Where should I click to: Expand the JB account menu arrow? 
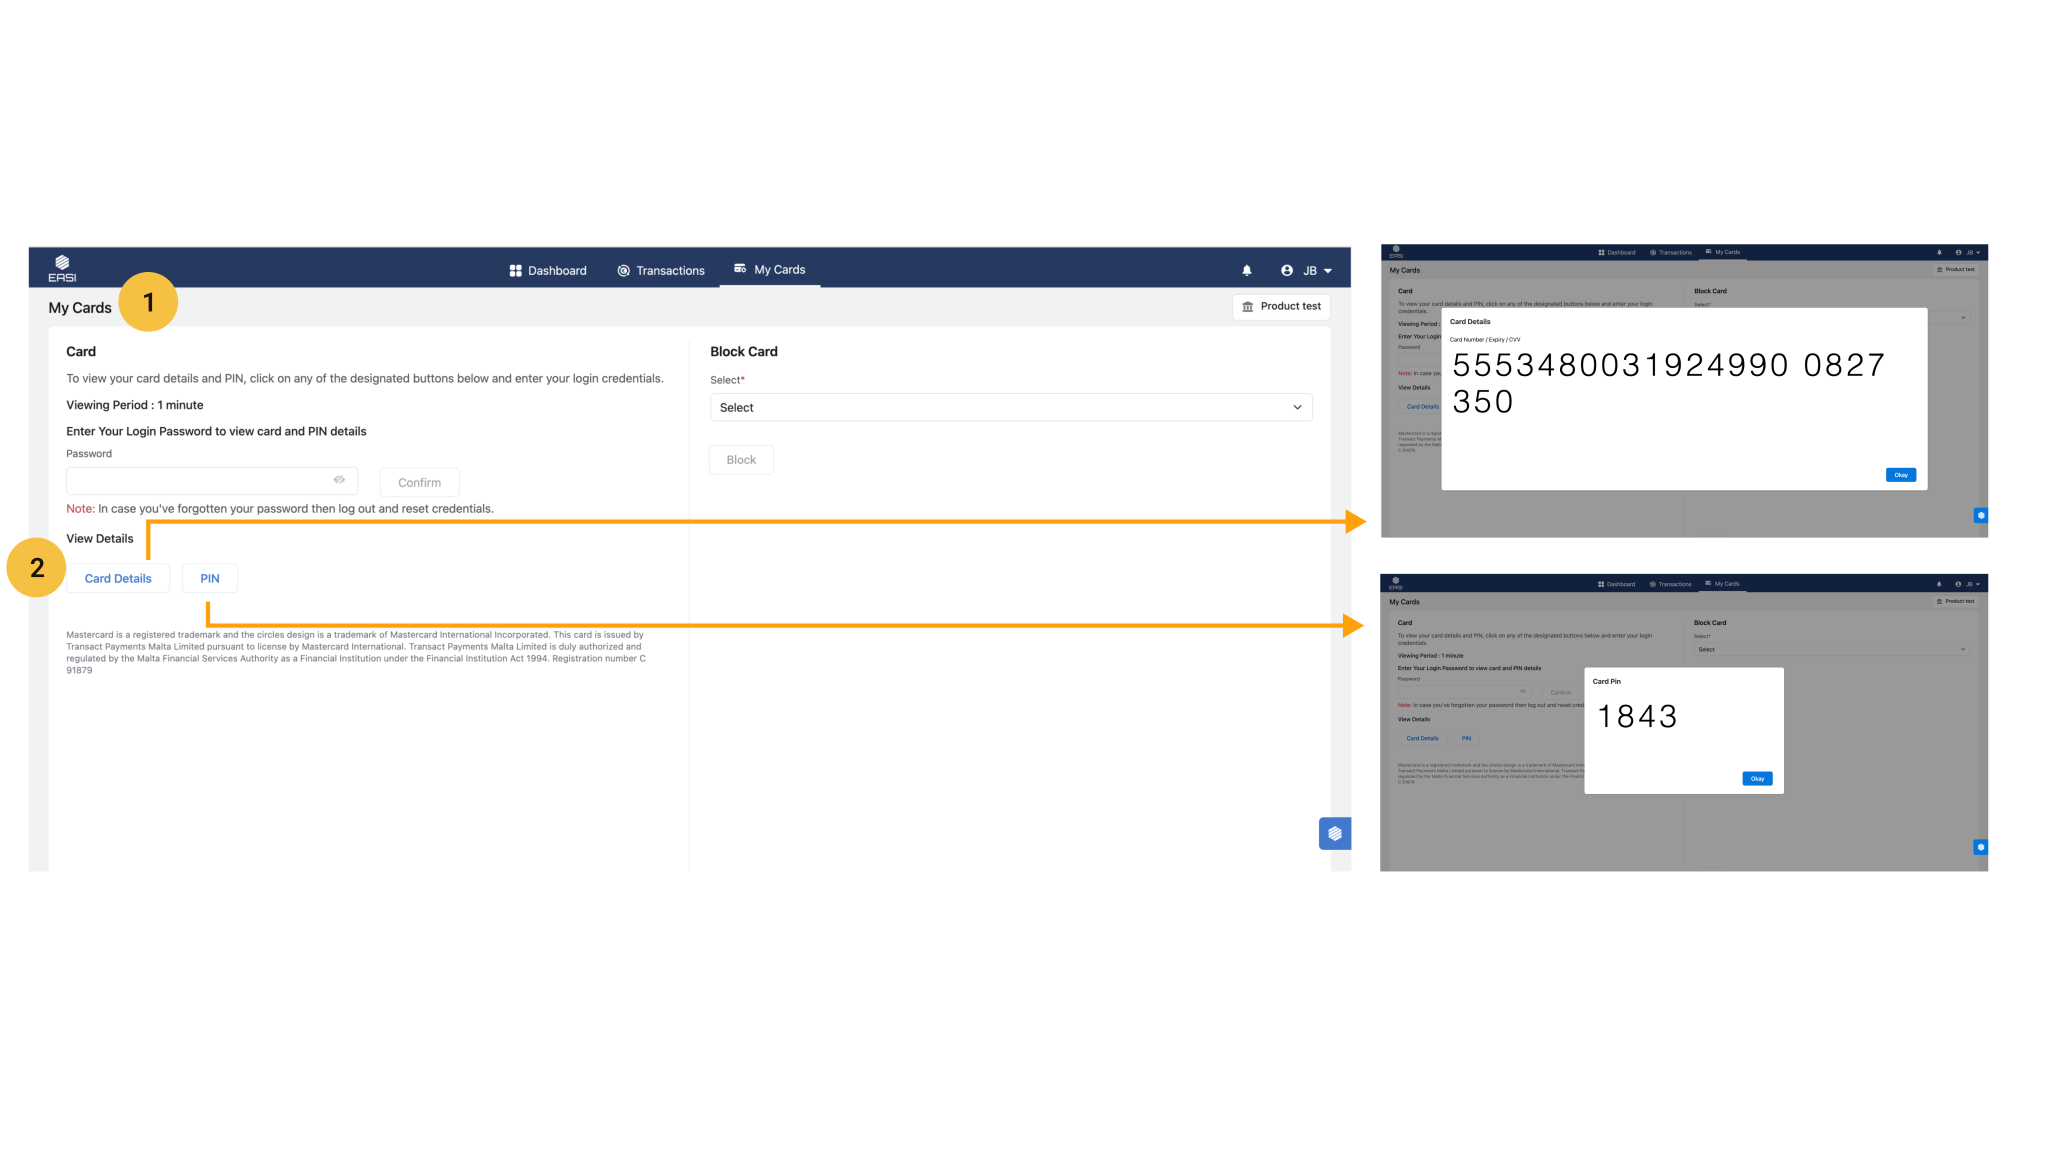pos(1328,271)
